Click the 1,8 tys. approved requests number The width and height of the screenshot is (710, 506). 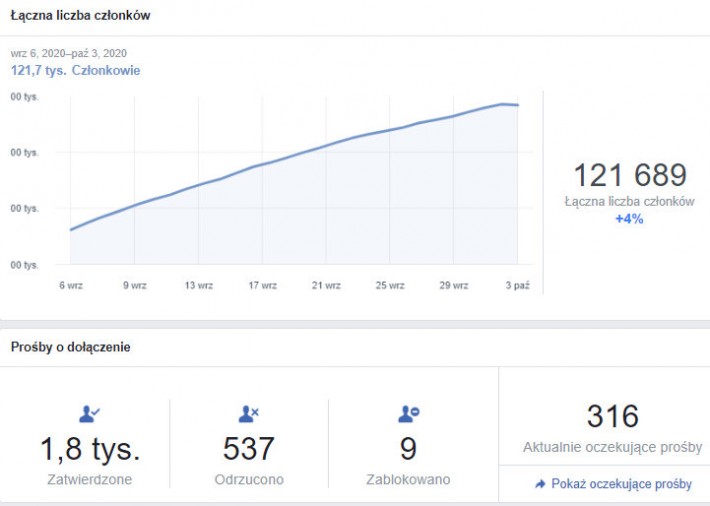coord(90,449)
